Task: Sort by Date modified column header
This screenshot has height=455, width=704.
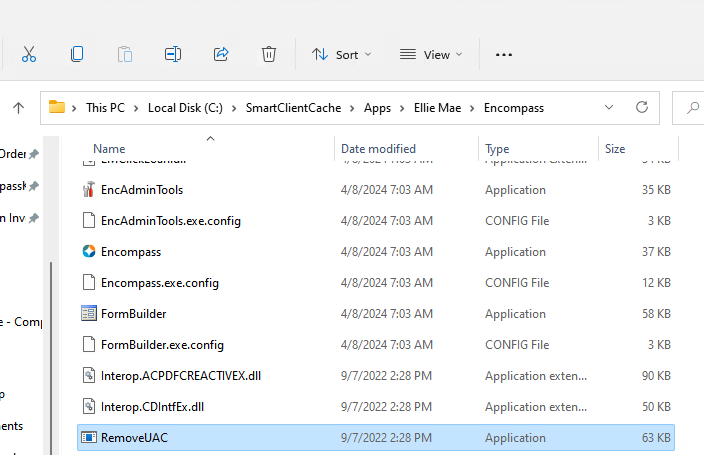Action: click(x=378, y=149)
